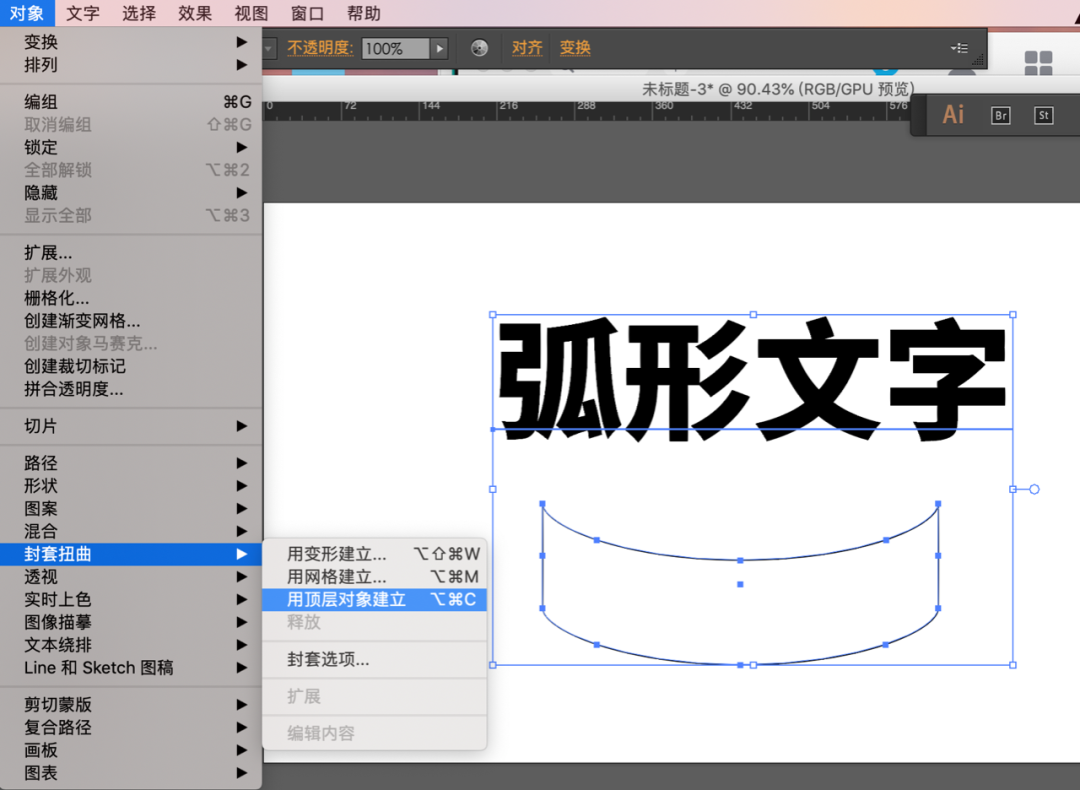The image size is (1080, 790).
Task: Click the recolor artwork globe icon
Action: pyautogui.click(x=479, y=48)
